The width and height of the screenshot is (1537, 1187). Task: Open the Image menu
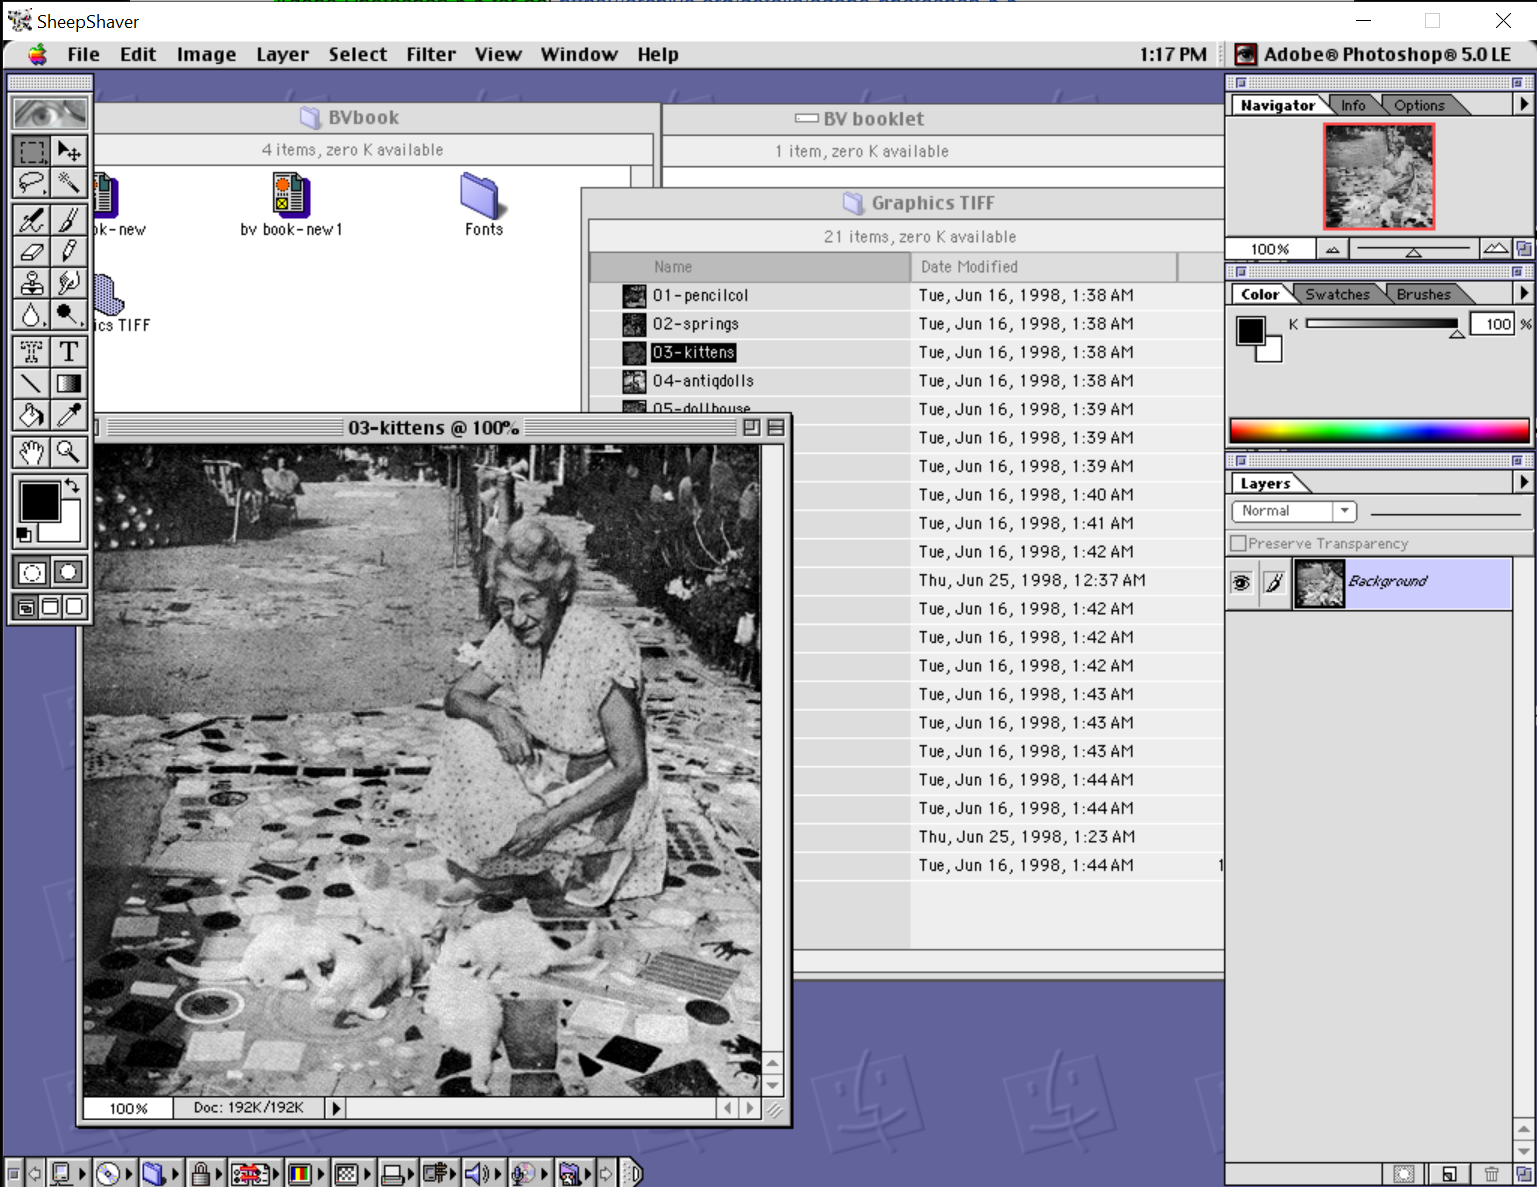(x=207, y=54)
